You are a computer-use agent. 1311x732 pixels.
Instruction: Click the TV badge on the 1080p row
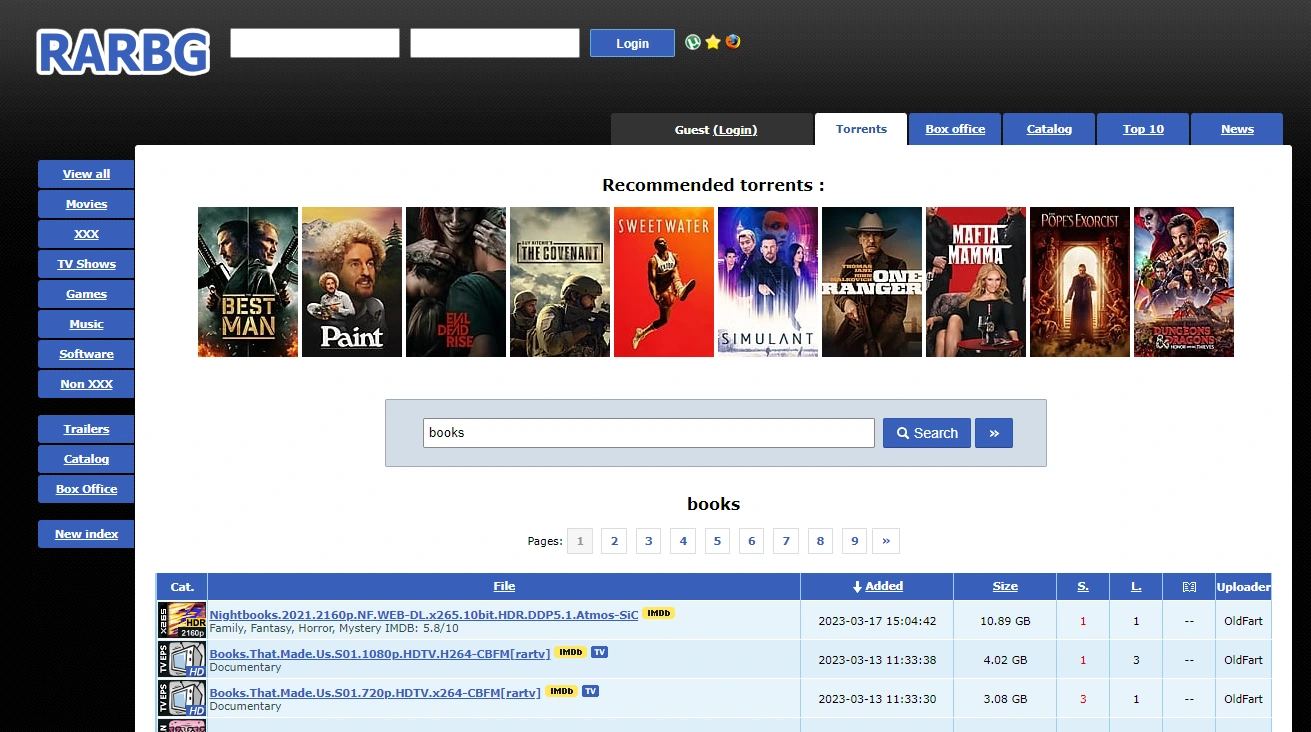point(599,652)
